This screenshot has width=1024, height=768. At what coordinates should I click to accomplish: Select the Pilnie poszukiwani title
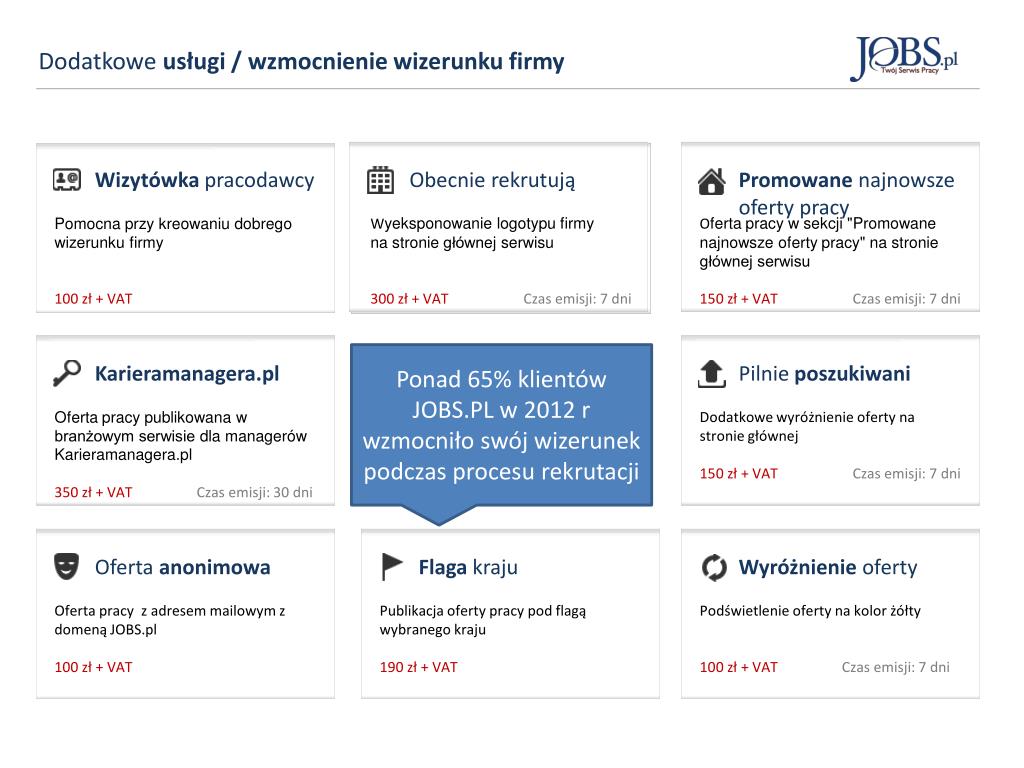(824, 374)
